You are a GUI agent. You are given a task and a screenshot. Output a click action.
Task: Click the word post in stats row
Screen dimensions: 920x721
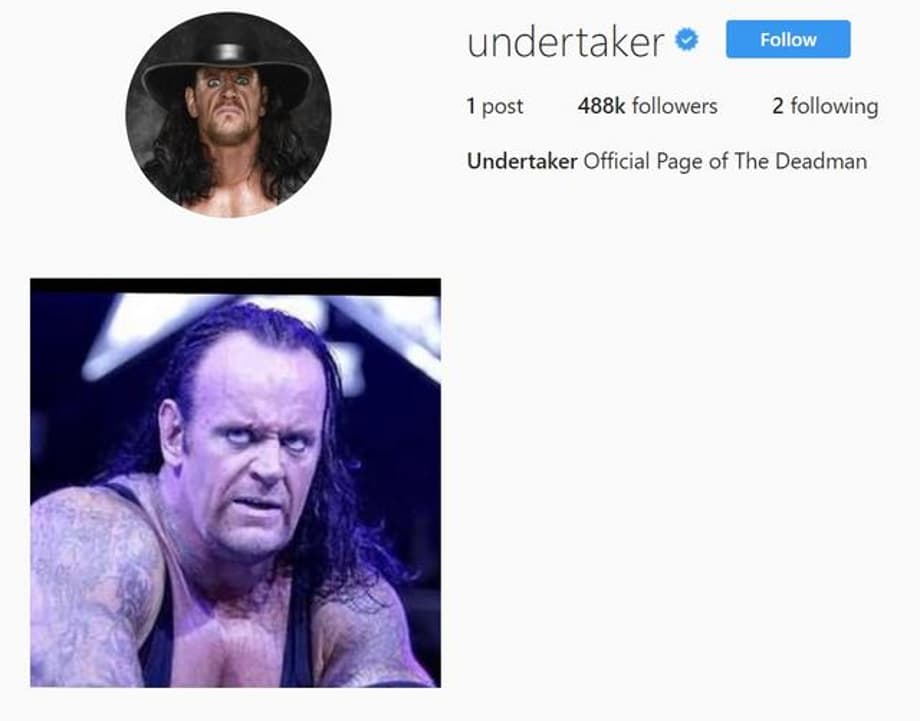point(502,107)
